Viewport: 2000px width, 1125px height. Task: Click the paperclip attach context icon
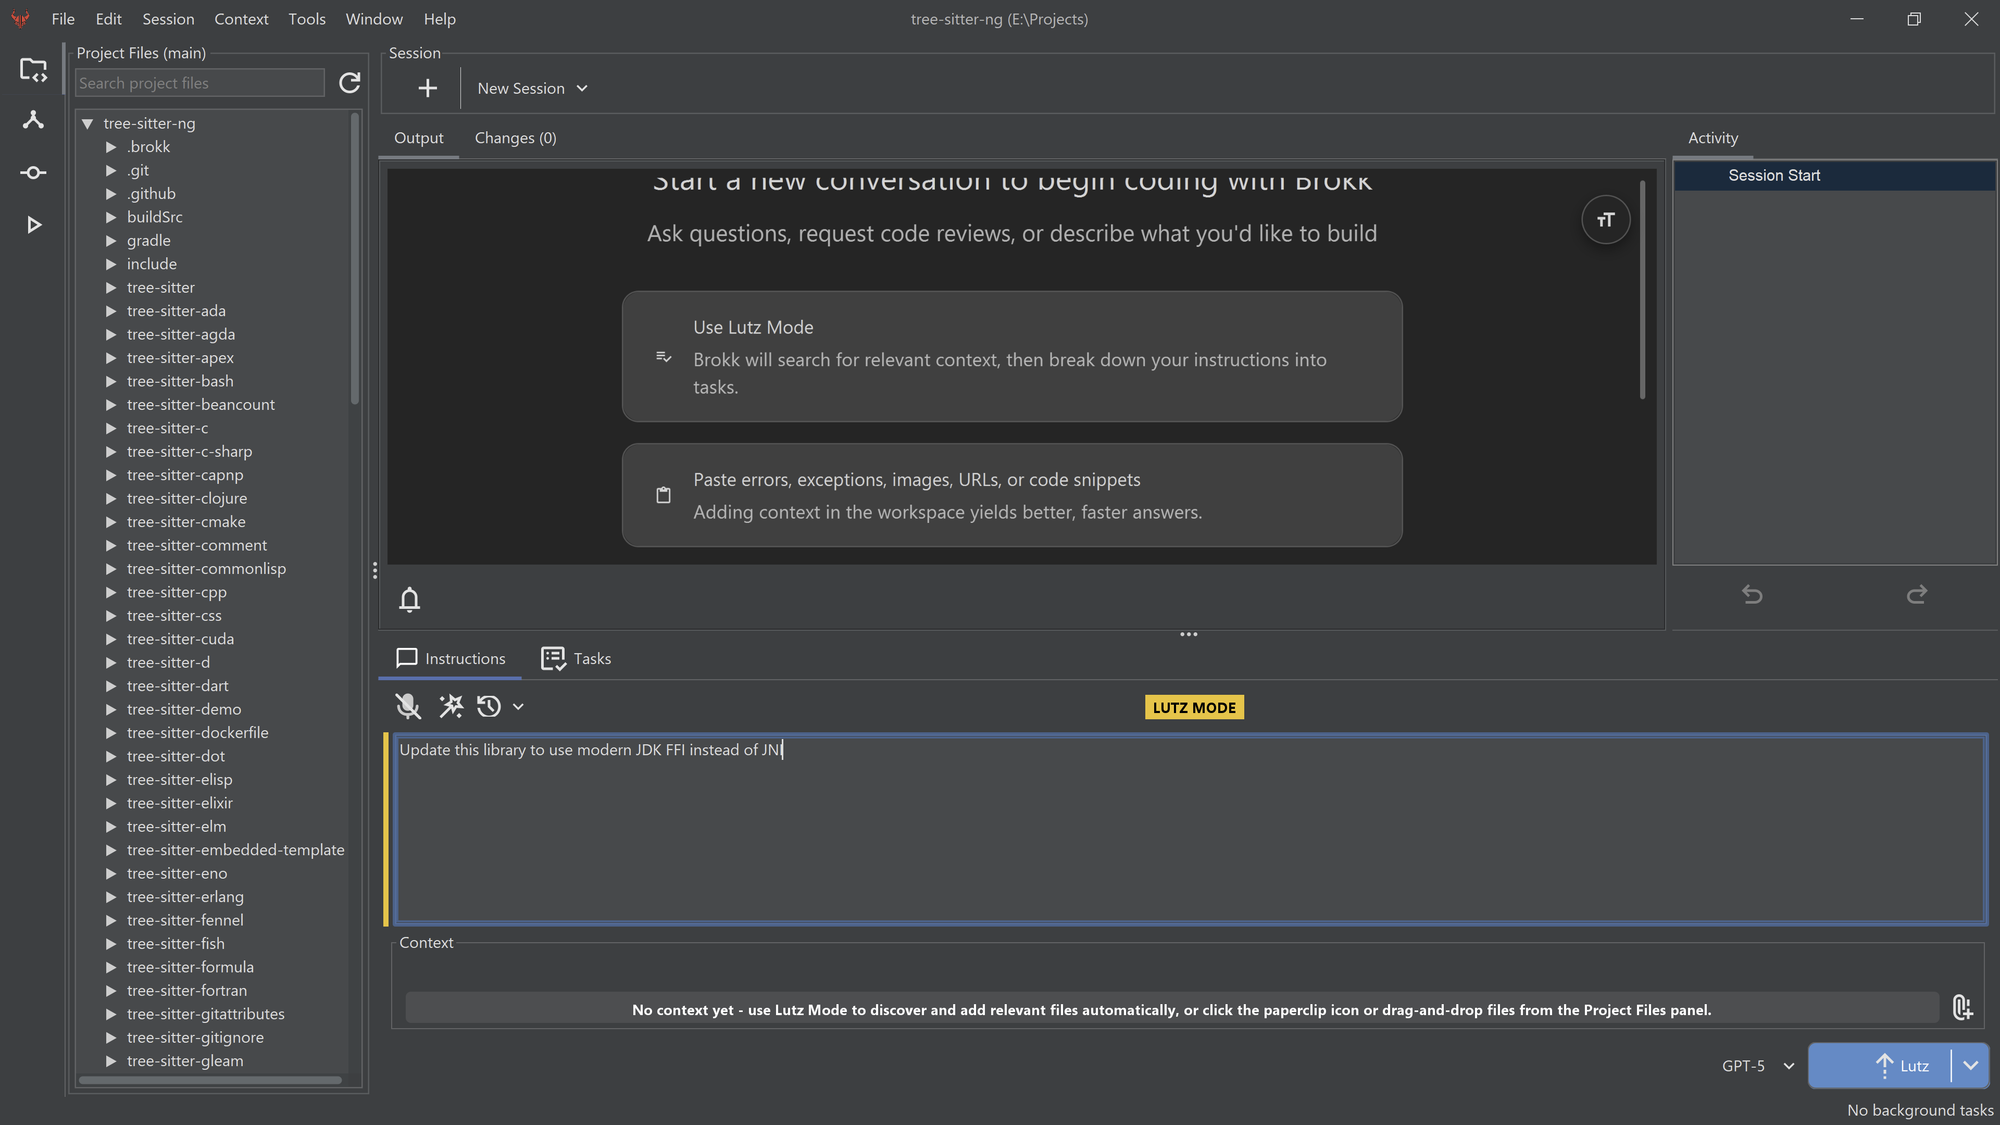click(1962, 1007)
